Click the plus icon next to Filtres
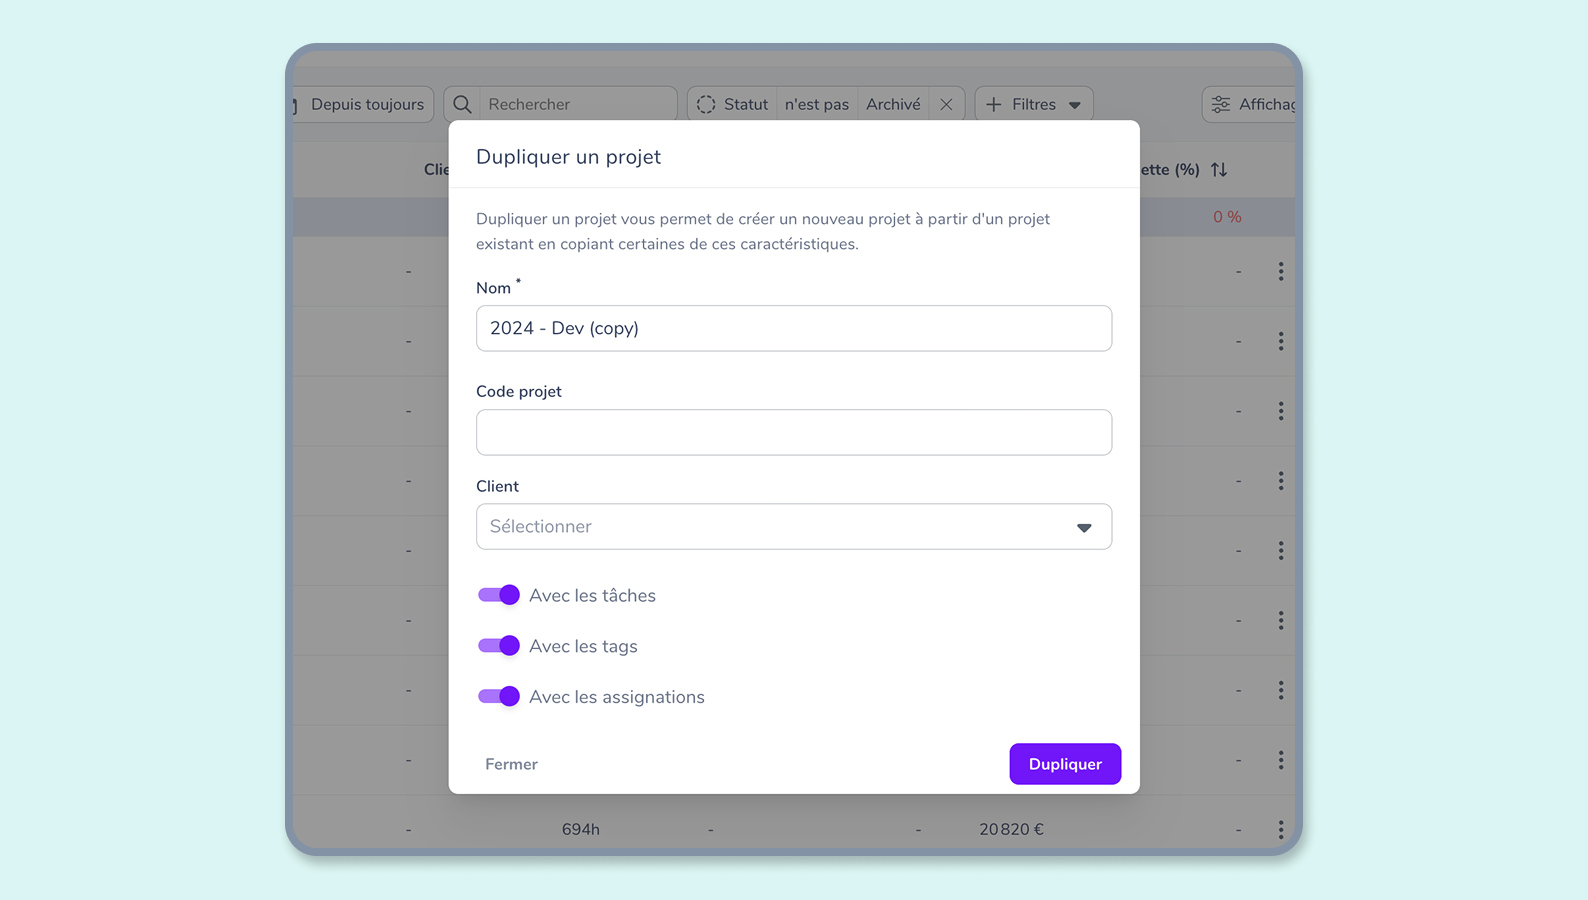 (x=994, y=104)
